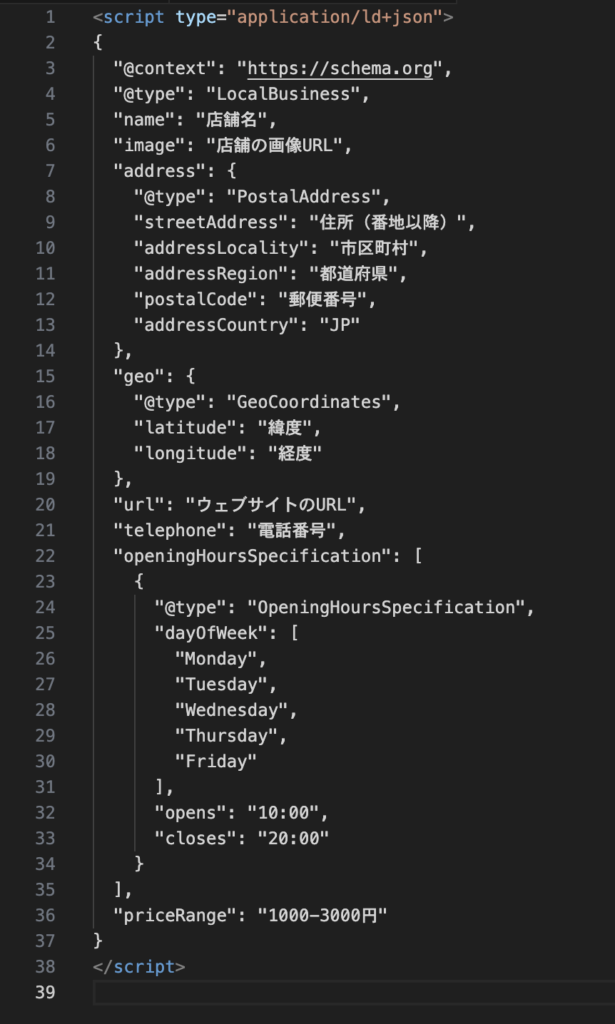Screen dimensions: 615x1024
Task: Click the opening script tag name
Action: coord(134,18)
